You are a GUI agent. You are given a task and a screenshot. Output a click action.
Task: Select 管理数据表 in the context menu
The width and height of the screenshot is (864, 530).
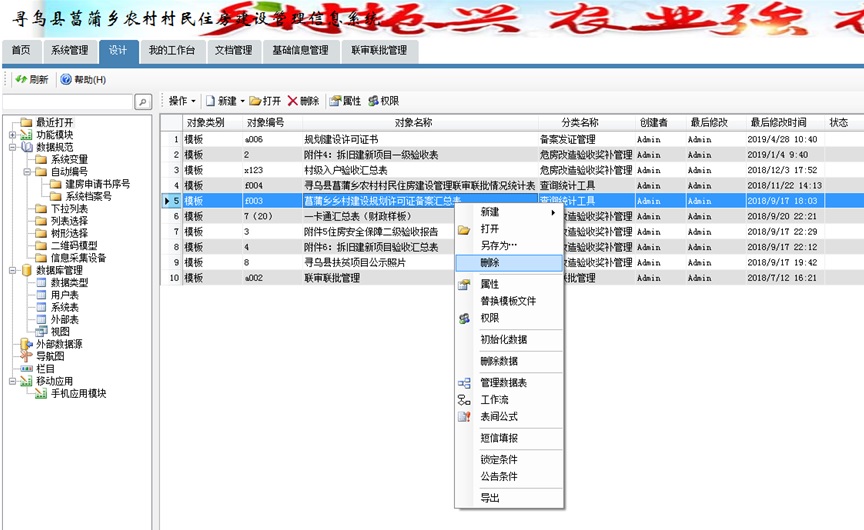pyautogui.click(x=504, y=382)
